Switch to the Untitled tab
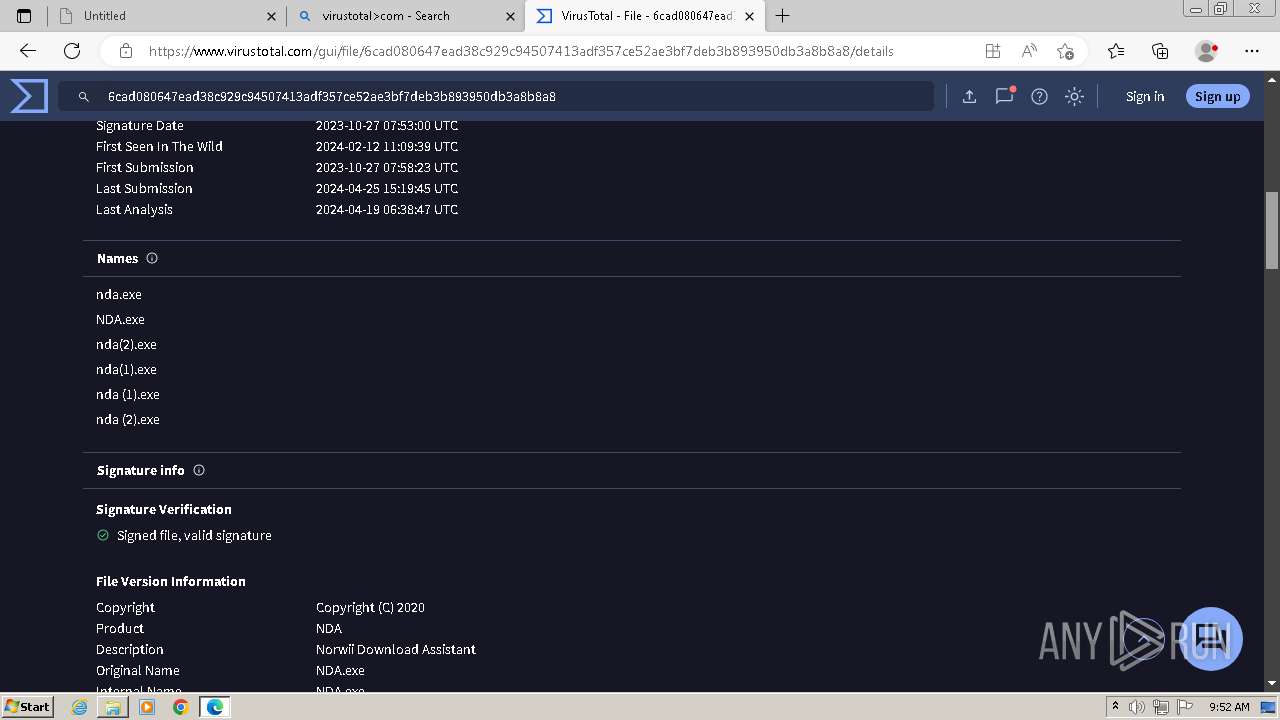Viewport: 1280px width, 720px height. coord(166,16)
